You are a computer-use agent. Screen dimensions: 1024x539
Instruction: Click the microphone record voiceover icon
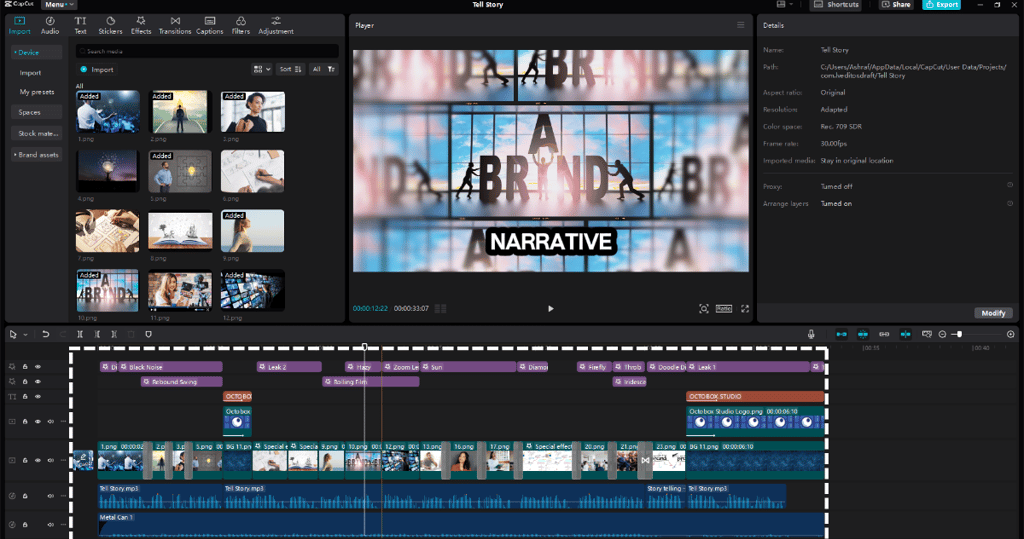click(x=810, y=334)
